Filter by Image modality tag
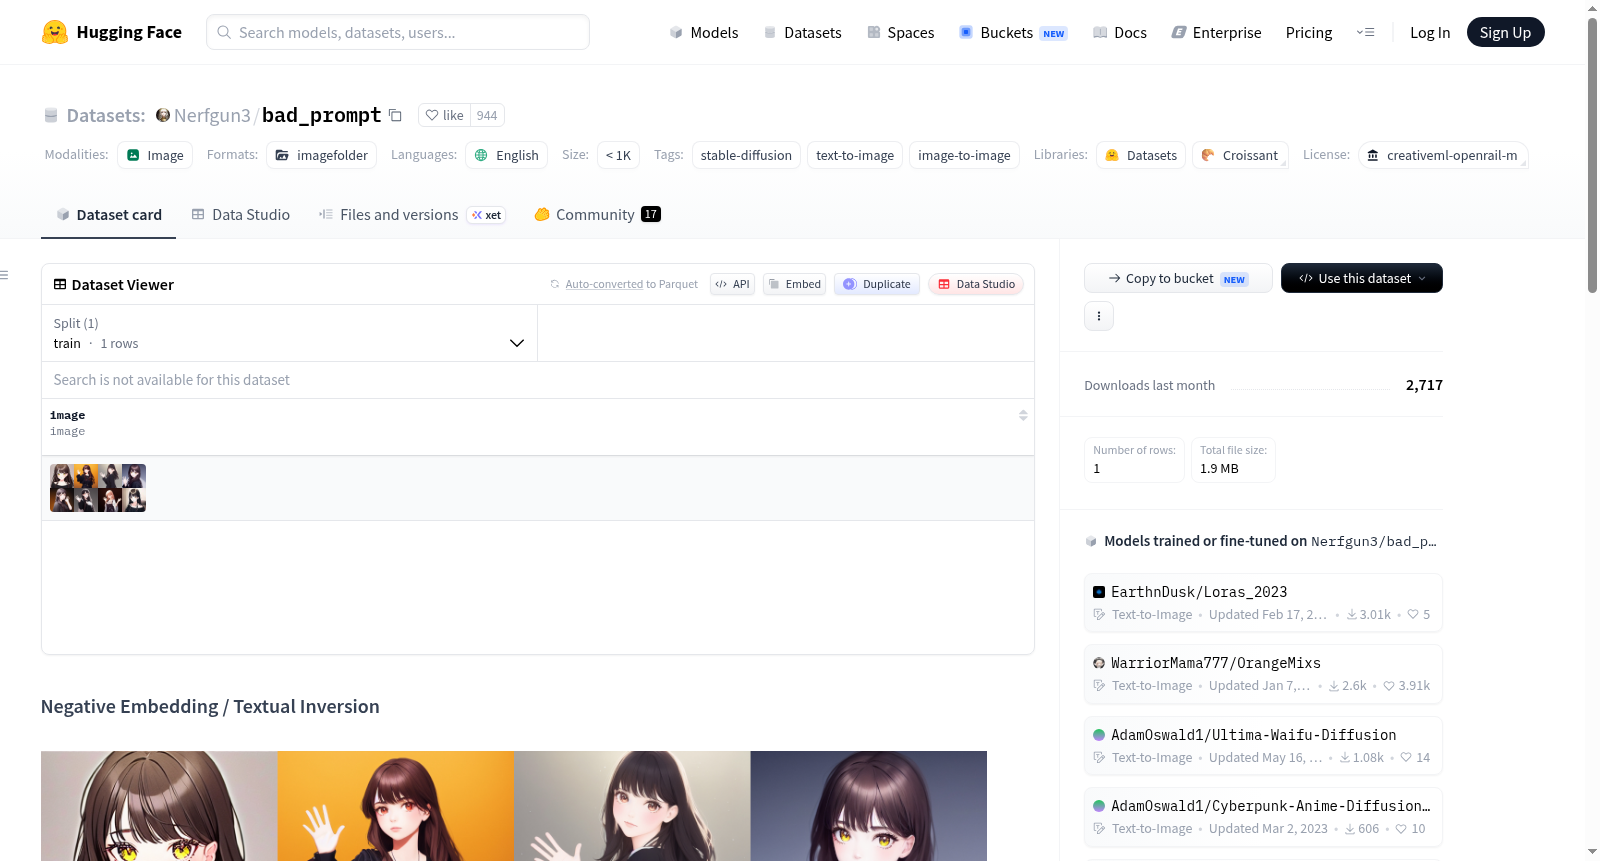Image resolution: width=1600 pixels, height=861 pixels. click(x=155, y=155)
